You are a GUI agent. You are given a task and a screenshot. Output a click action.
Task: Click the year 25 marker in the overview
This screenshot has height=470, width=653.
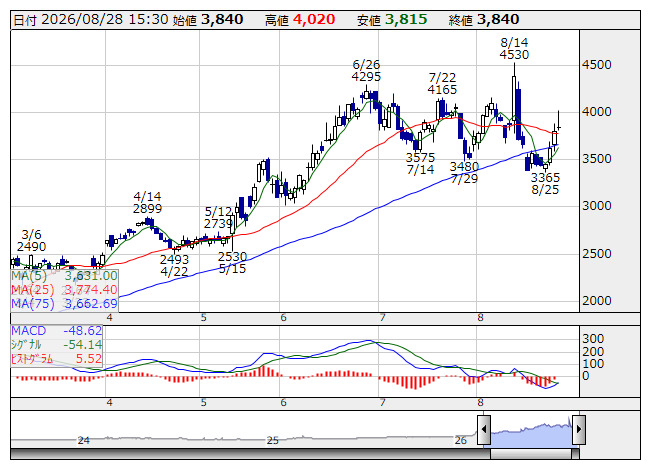[272, 440]
